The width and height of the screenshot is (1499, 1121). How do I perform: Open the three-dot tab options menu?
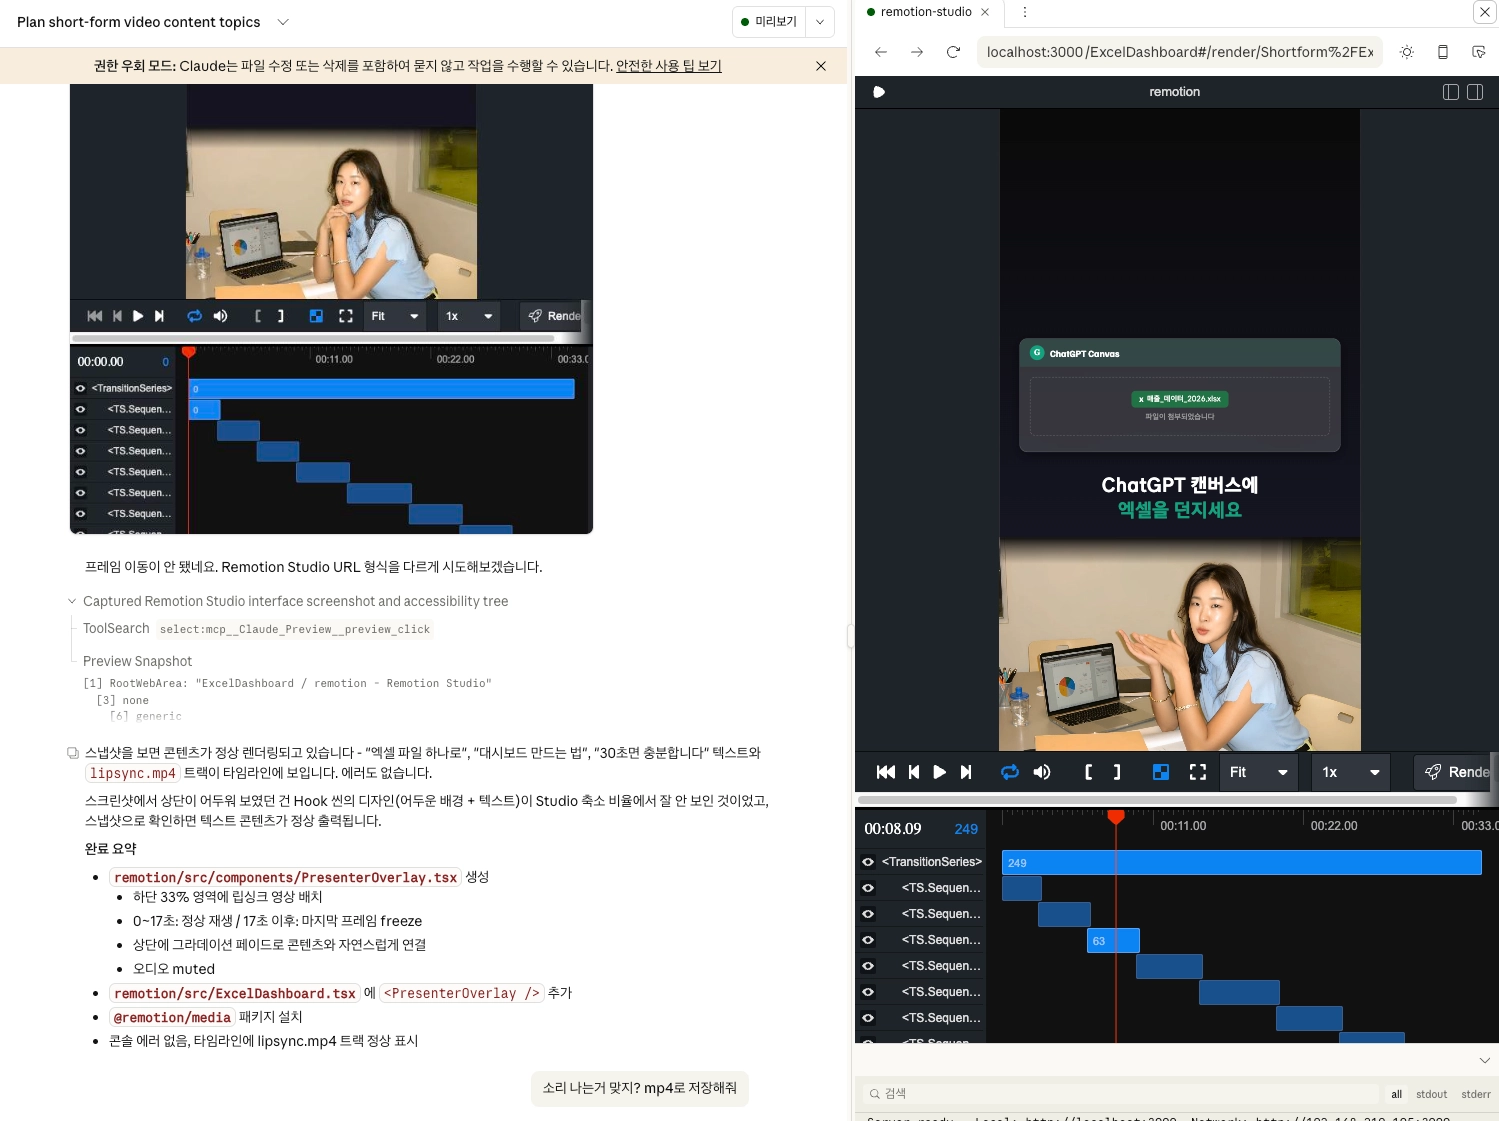pyautogui.click(x=1025, y=12)
